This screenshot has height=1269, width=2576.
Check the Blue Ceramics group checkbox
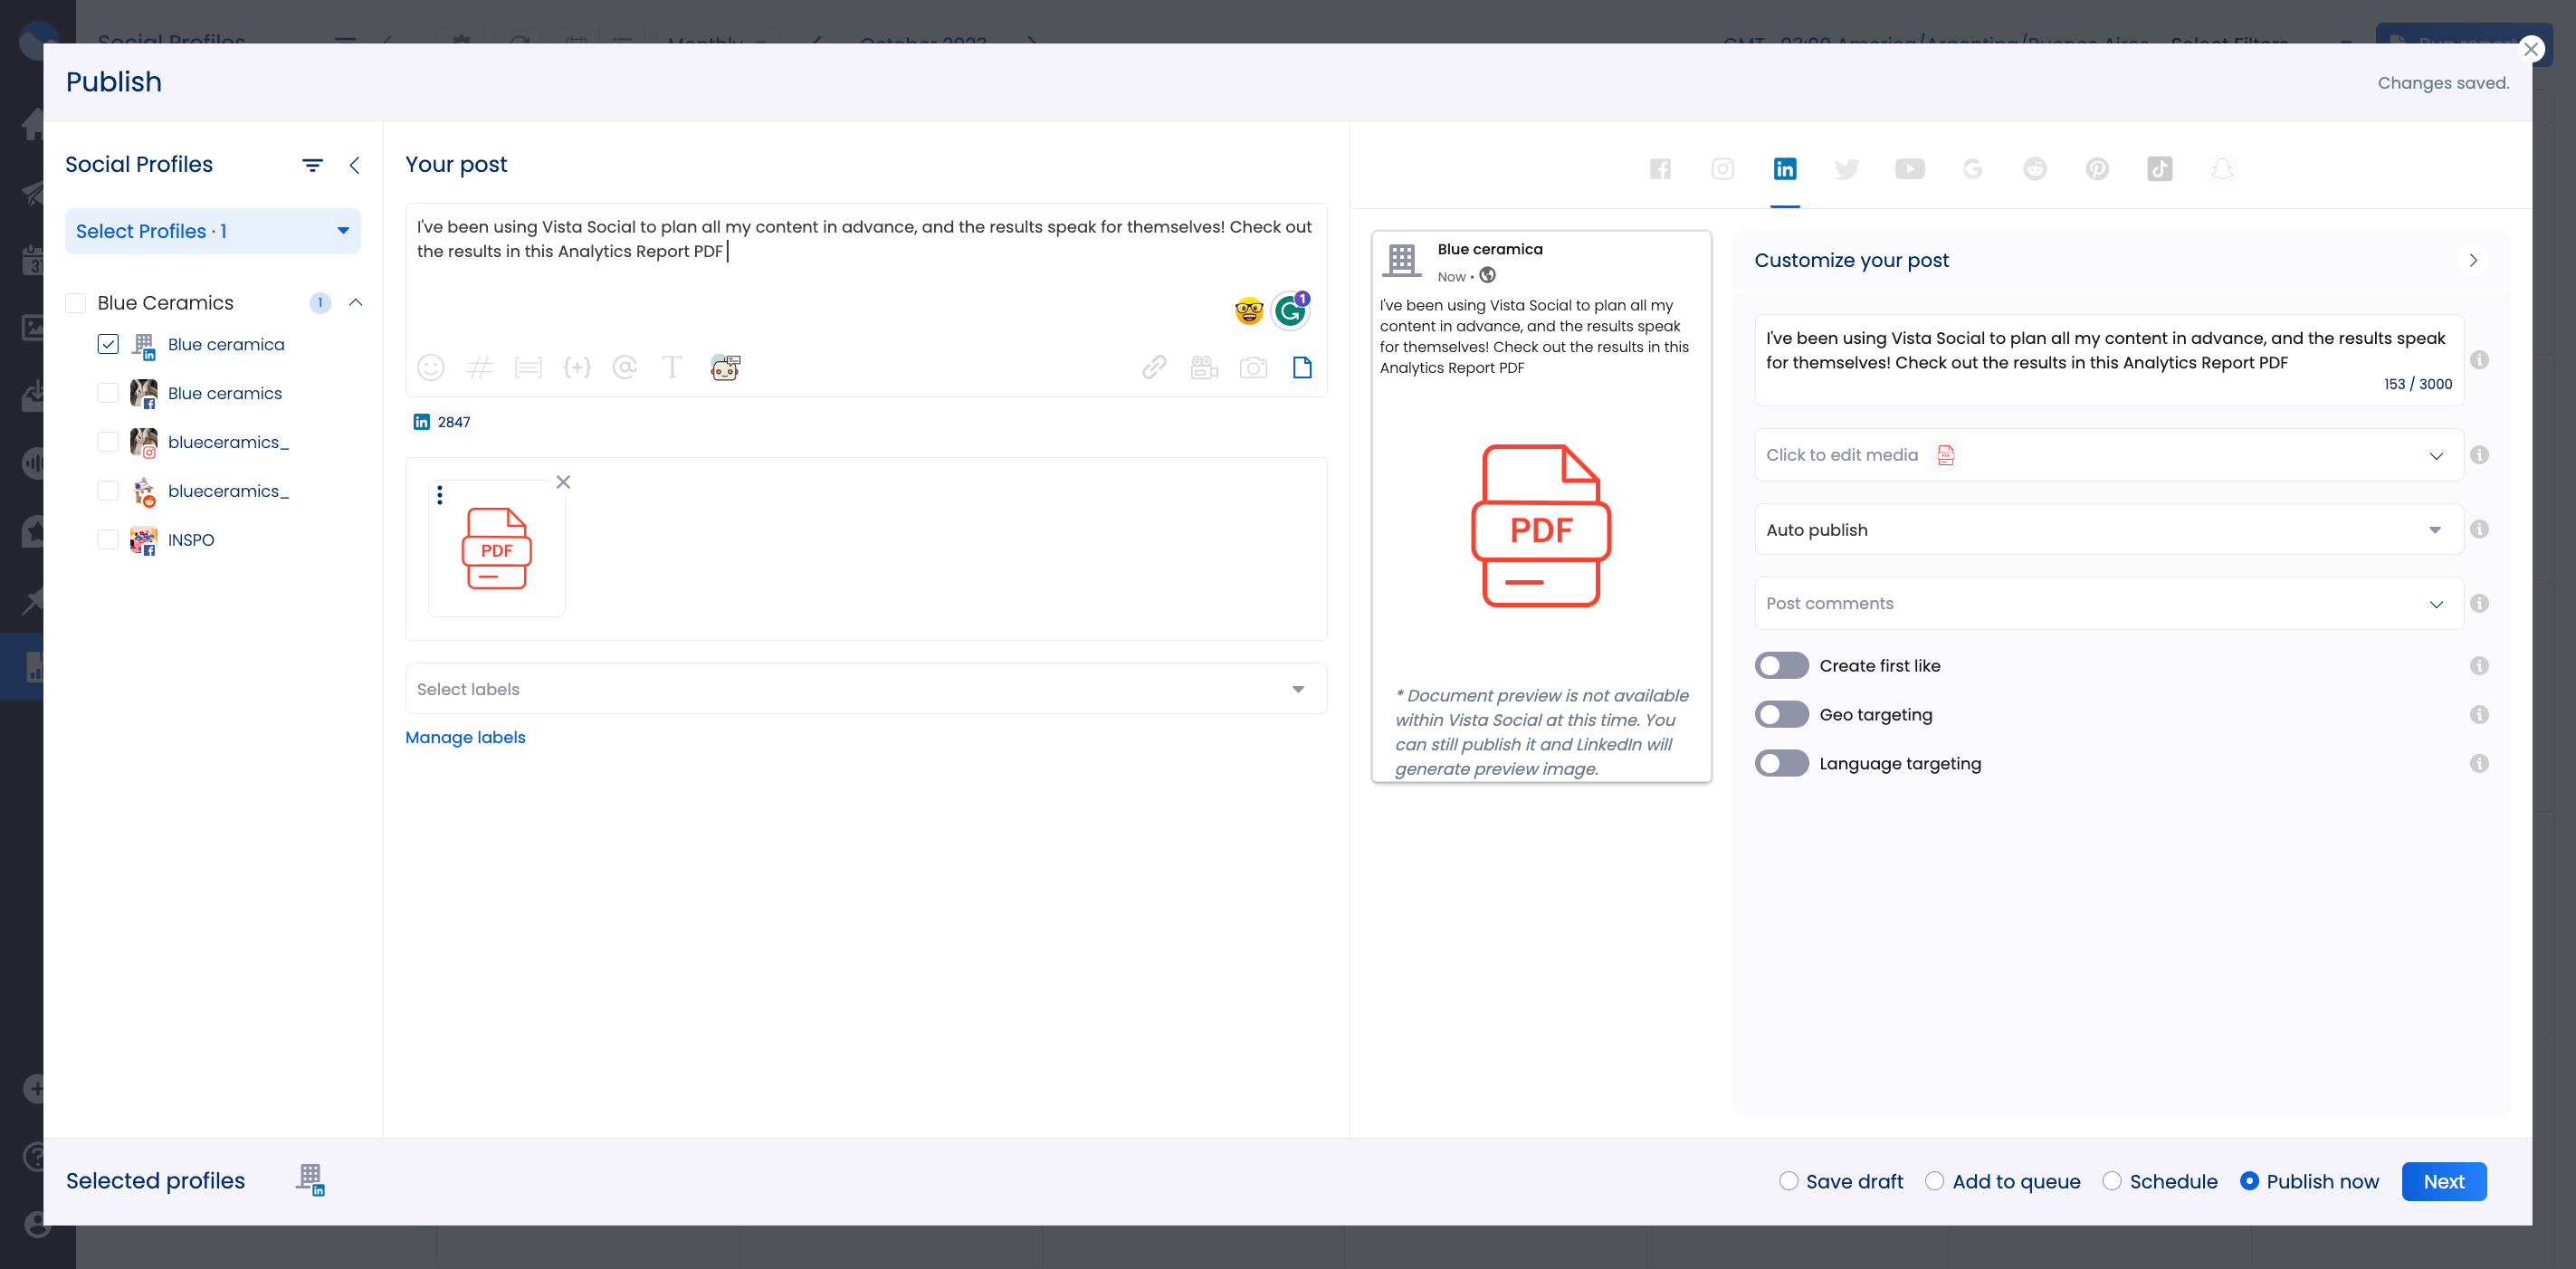(x=76, y=303)
